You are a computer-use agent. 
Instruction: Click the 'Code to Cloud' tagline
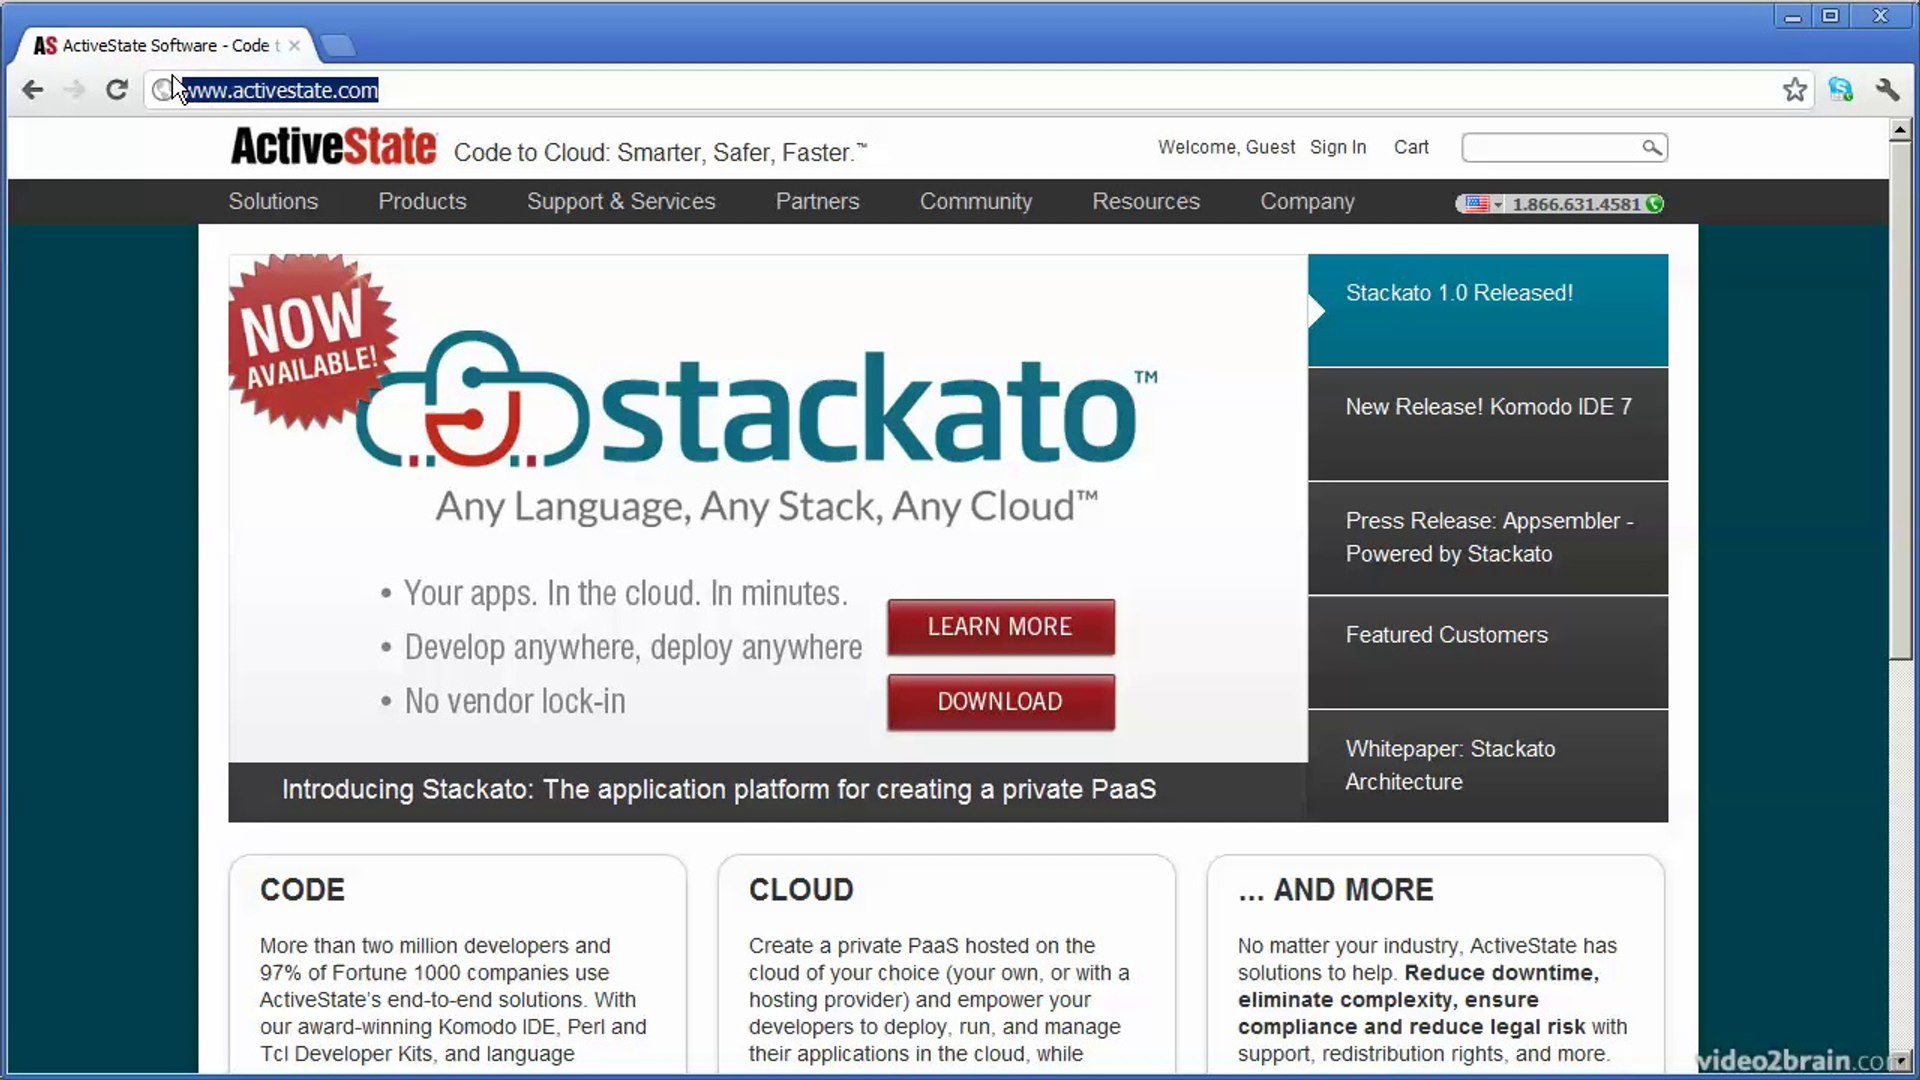coord(660,152)
